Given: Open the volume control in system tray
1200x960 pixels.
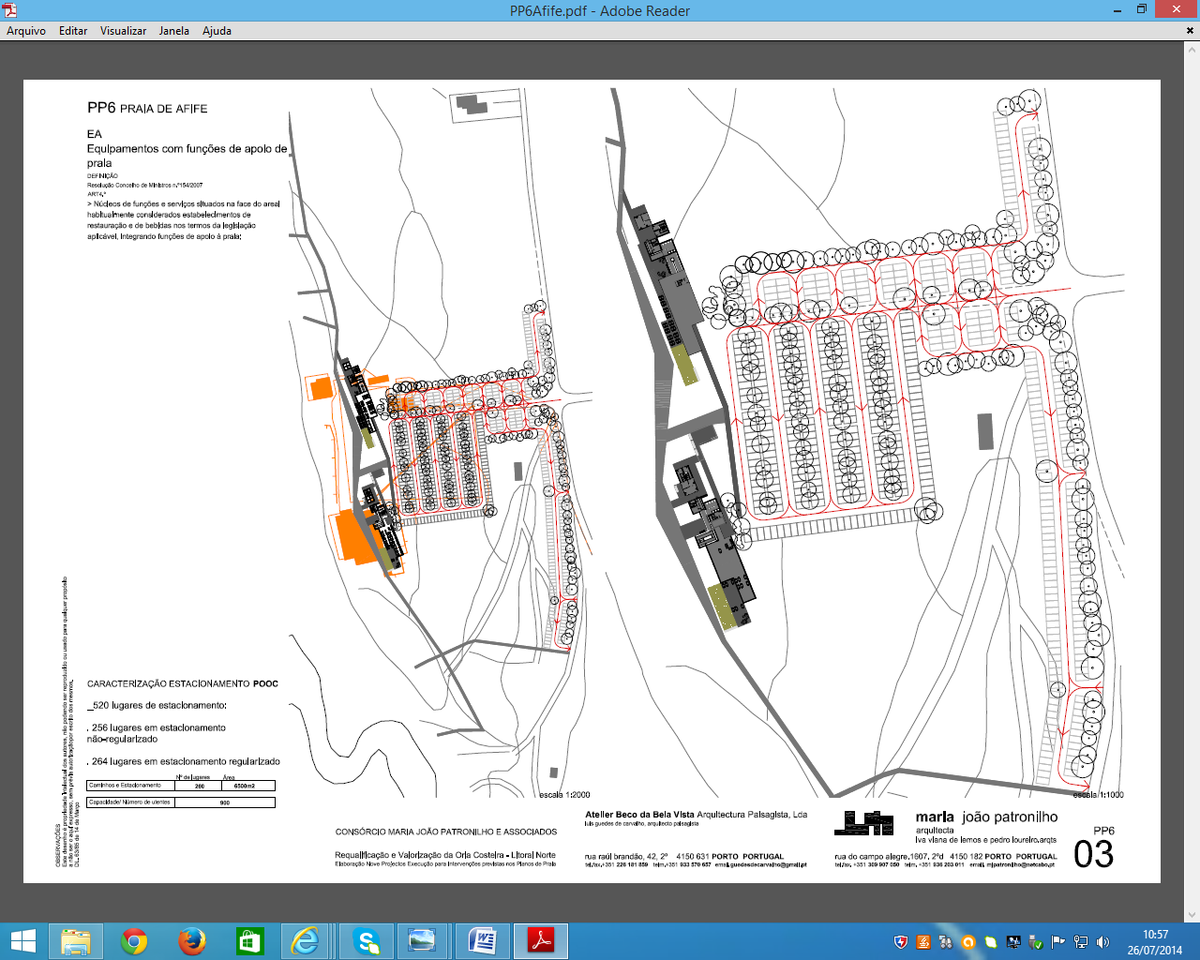Looking at the screenshot, I should (x=1103, y=942).
